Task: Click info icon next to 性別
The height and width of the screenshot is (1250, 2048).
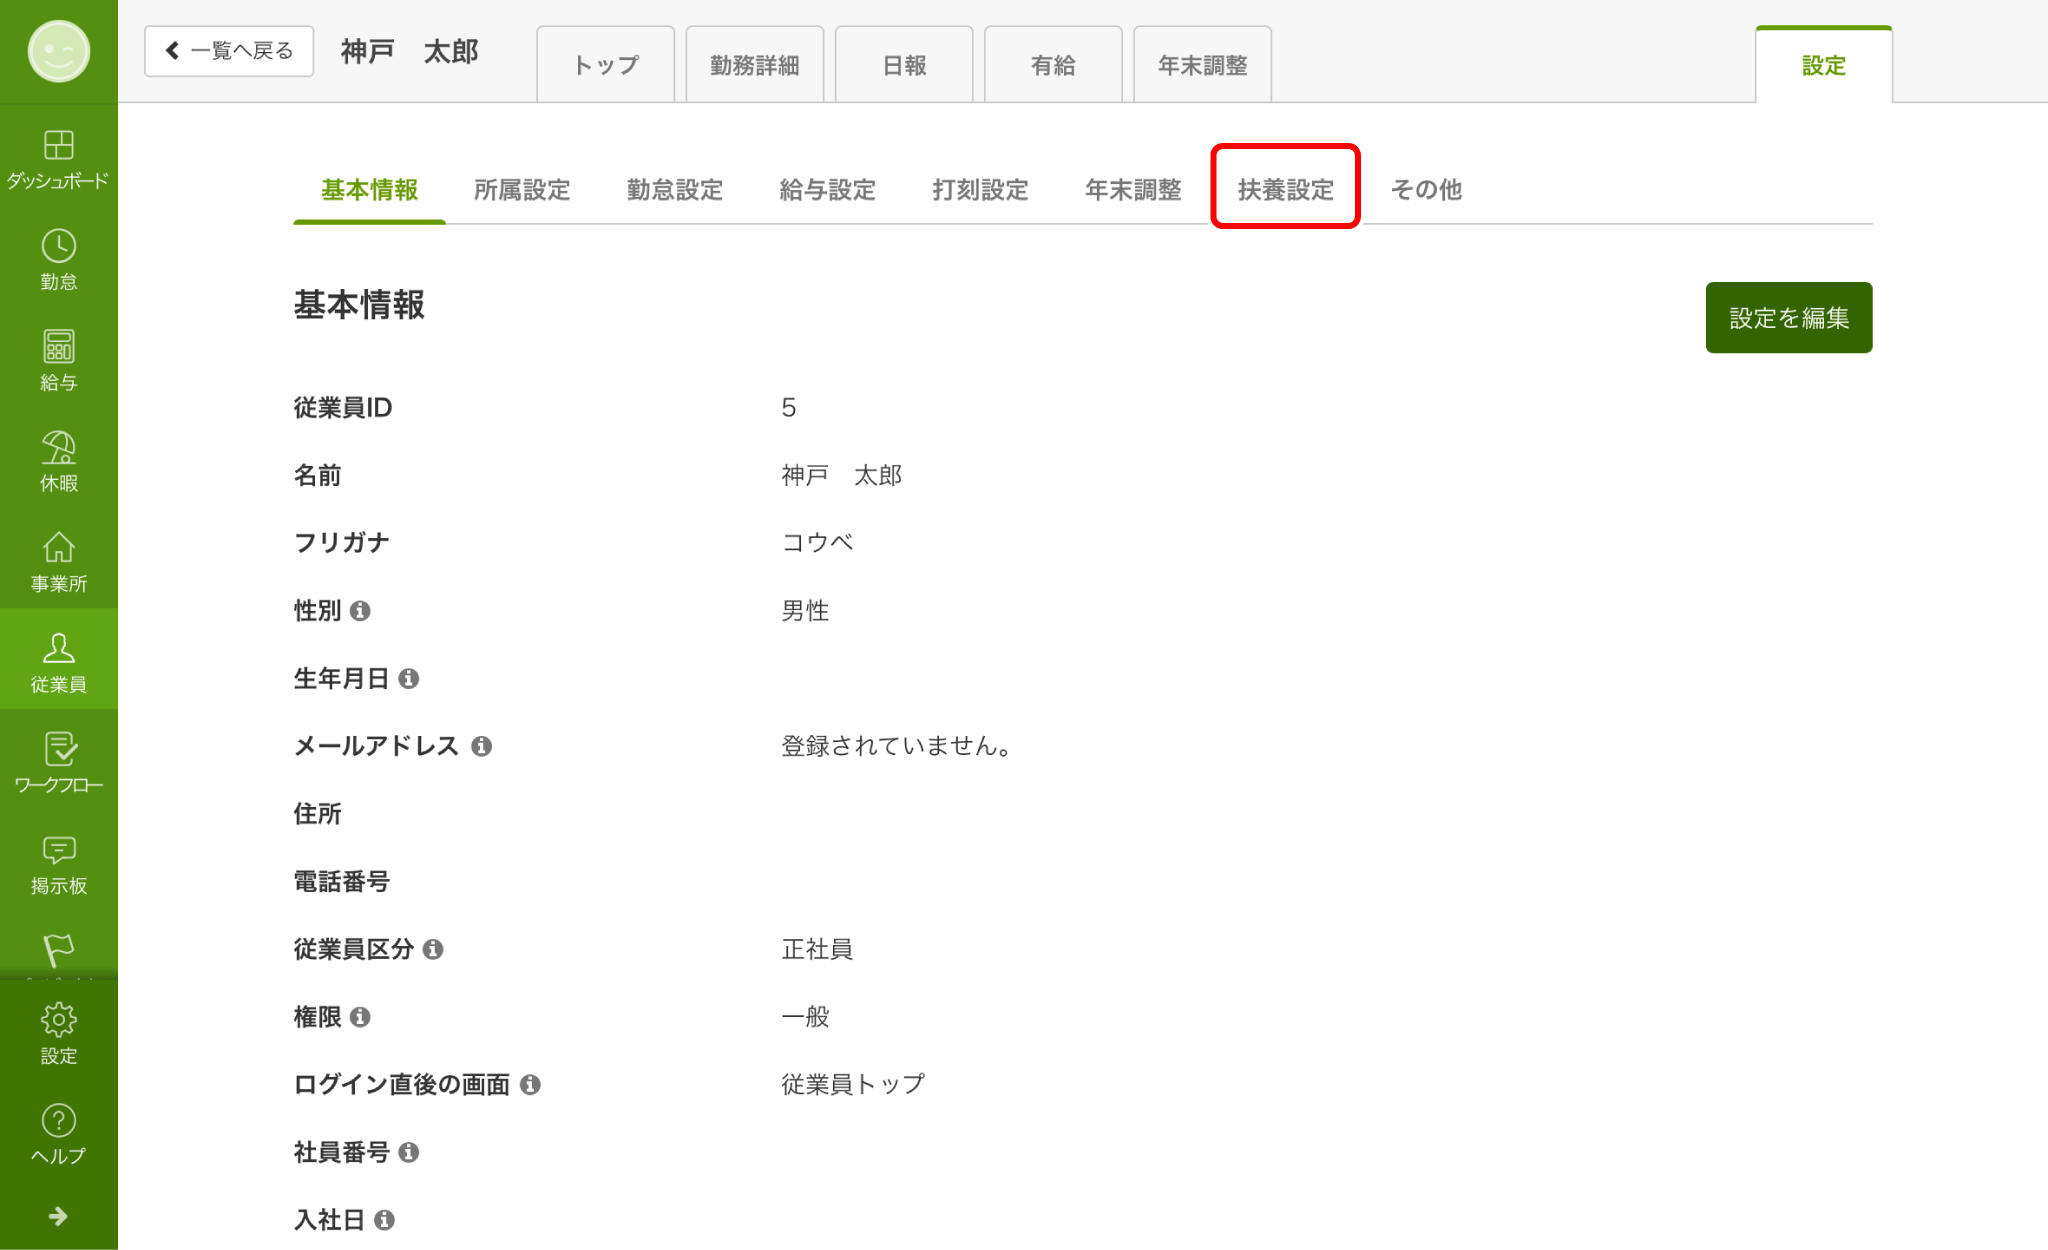Action: (360, 611)
